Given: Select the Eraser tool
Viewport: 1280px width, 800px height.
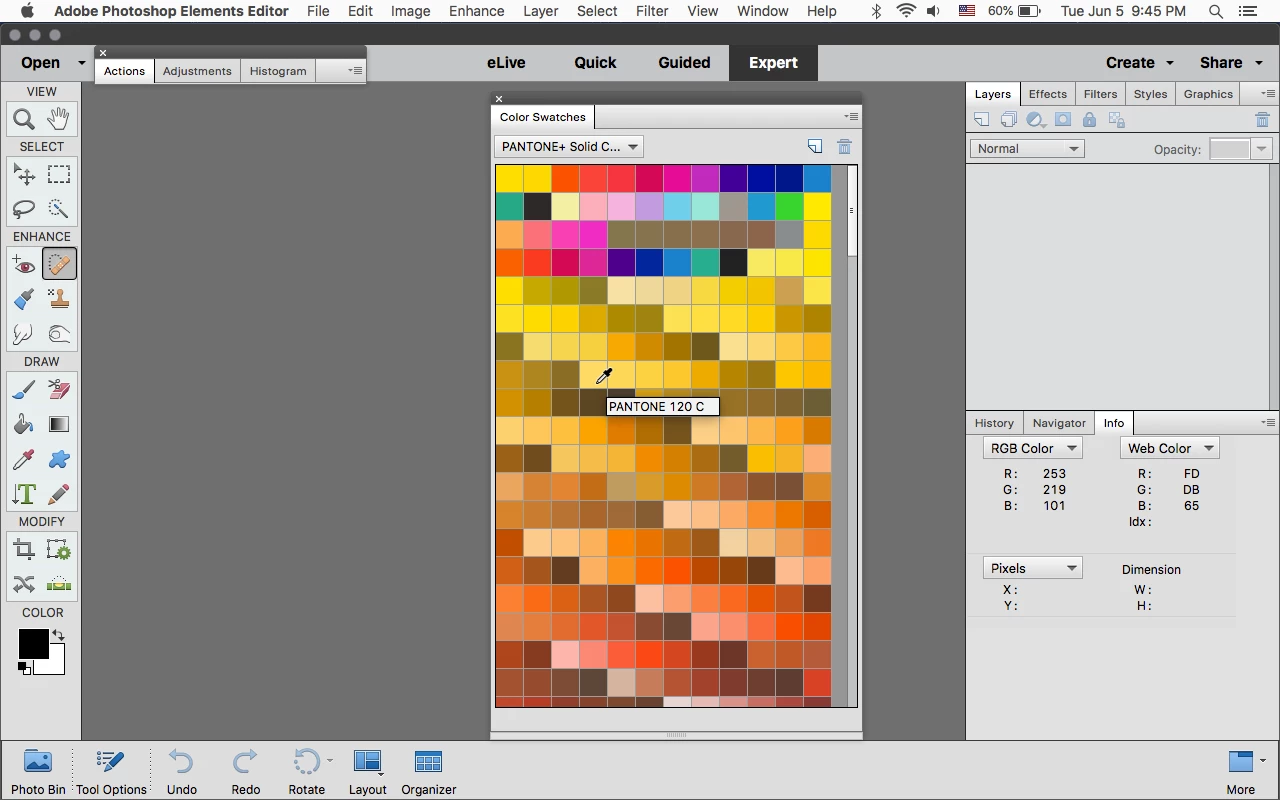Looking at the screenshot, I should tap(59, 389).
